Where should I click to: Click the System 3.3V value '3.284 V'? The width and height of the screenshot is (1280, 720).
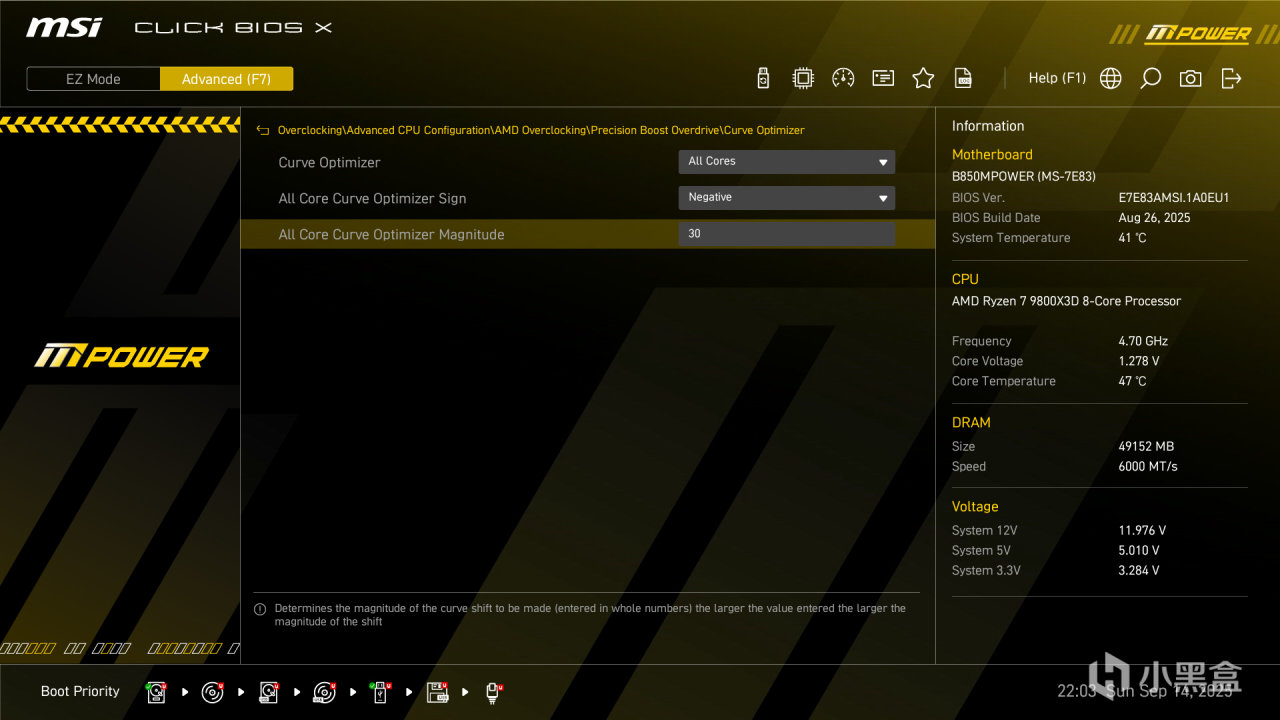click(1139, 570)
